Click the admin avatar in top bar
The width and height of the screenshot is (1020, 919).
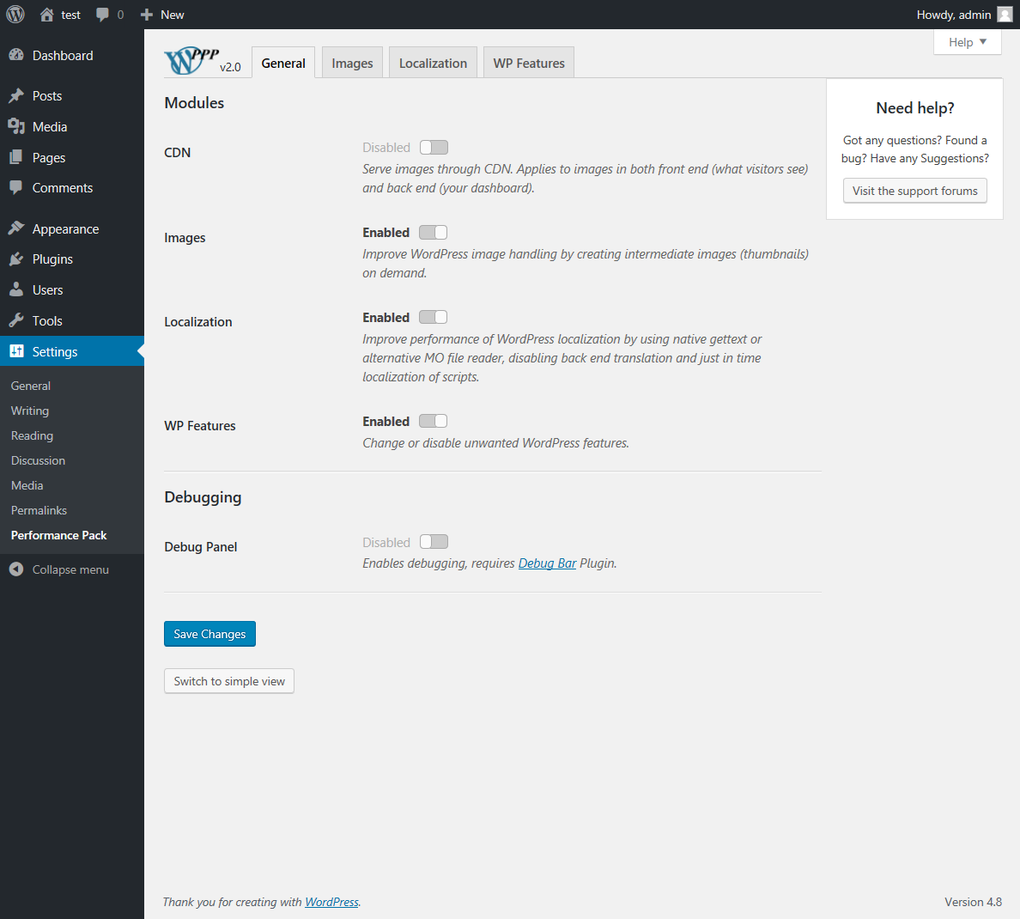(x=1004, y=14)
